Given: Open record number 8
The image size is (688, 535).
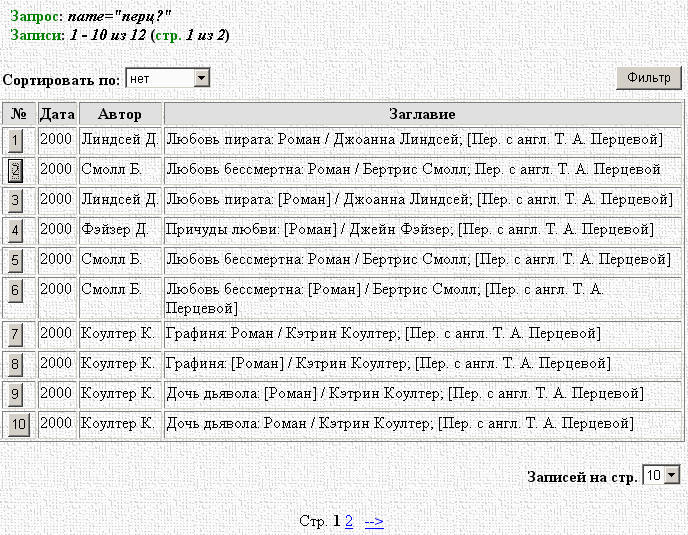Looking at the screenshot, I should pos(16,364).
